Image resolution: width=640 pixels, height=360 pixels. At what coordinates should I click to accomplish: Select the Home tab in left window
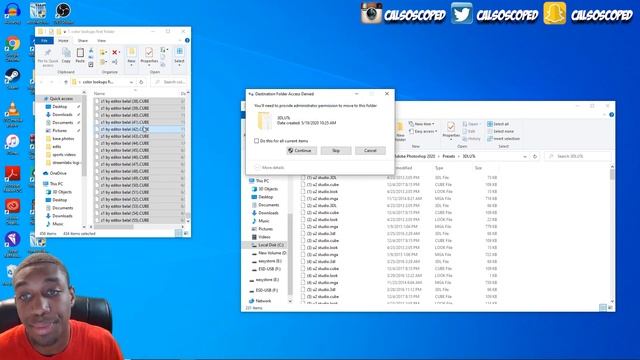coord(63,40)
